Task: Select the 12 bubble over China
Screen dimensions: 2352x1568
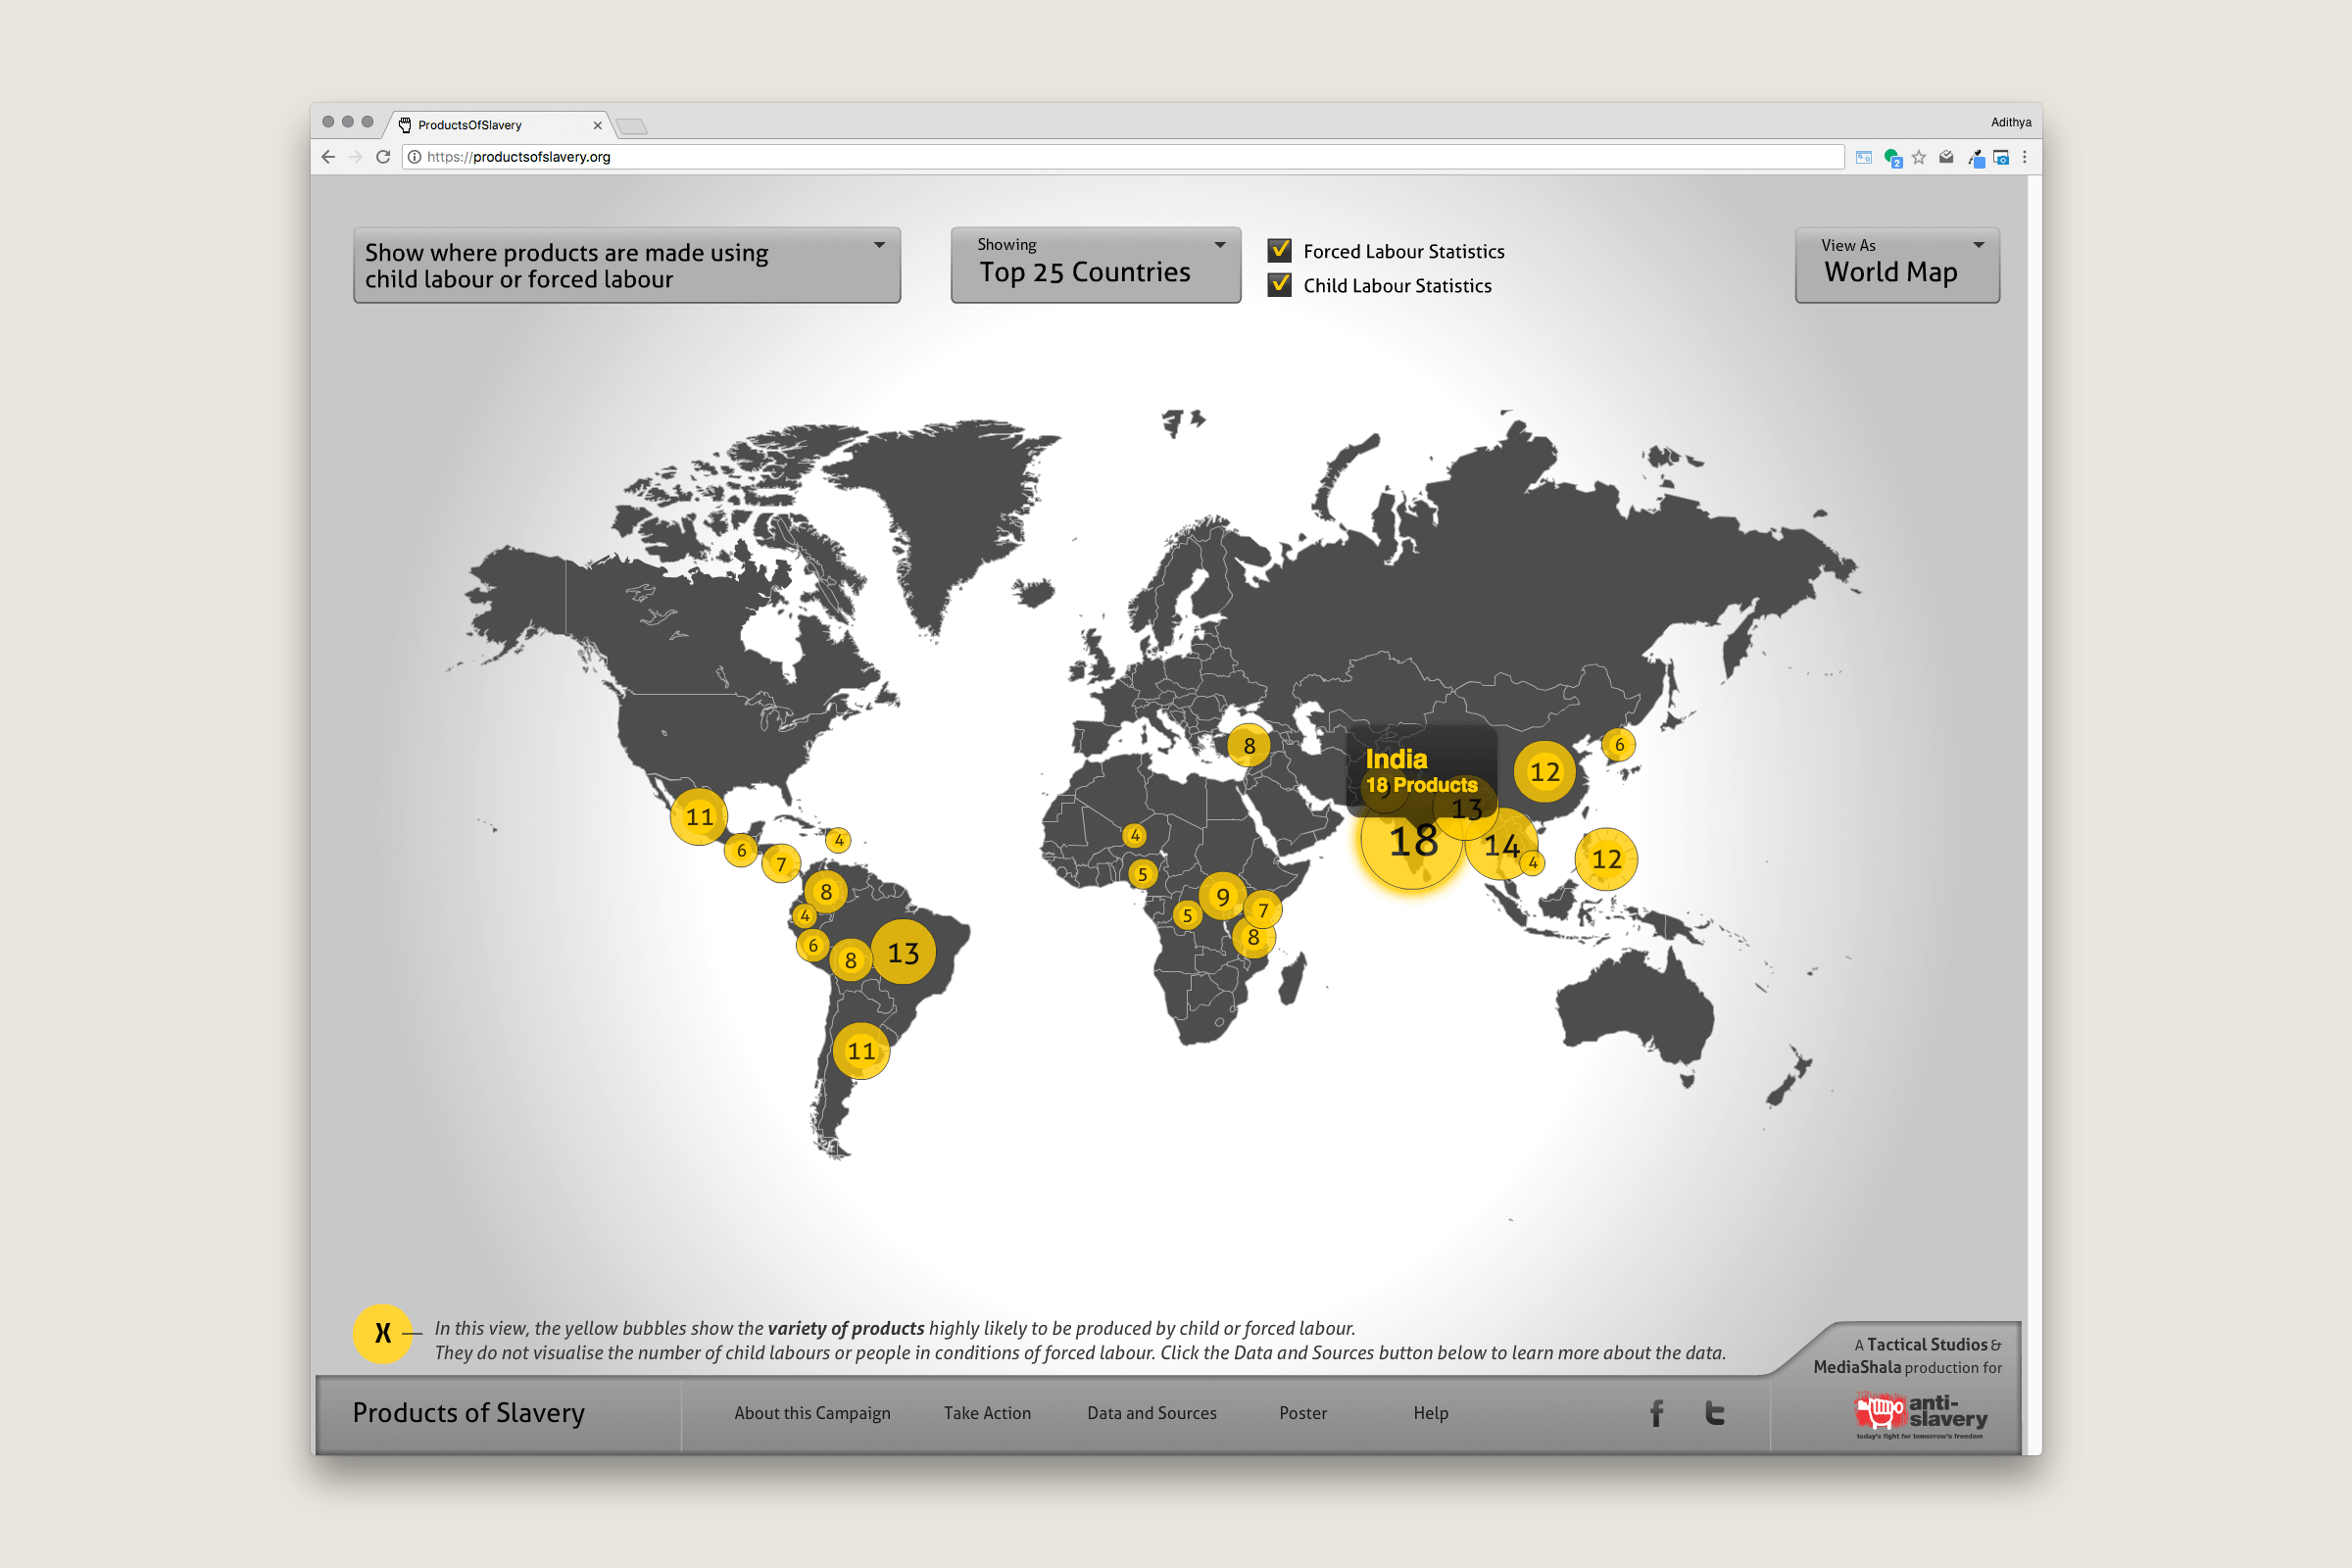Action: click(x=1544, y=772)
